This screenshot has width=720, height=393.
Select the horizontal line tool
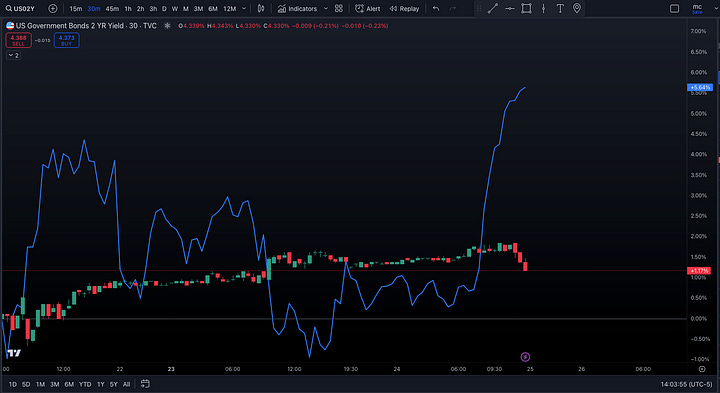coord(510,8)
